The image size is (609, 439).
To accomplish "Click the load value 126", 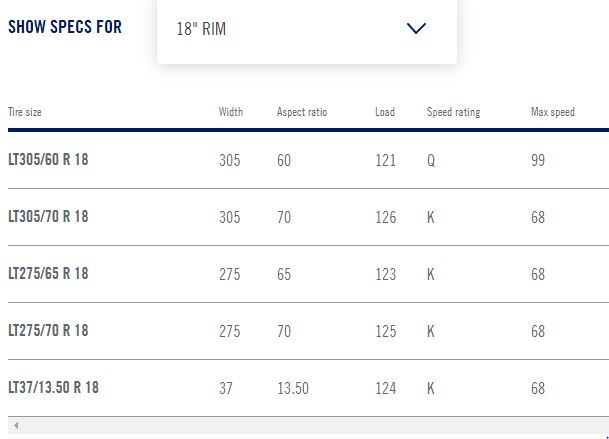I will 386,217.
